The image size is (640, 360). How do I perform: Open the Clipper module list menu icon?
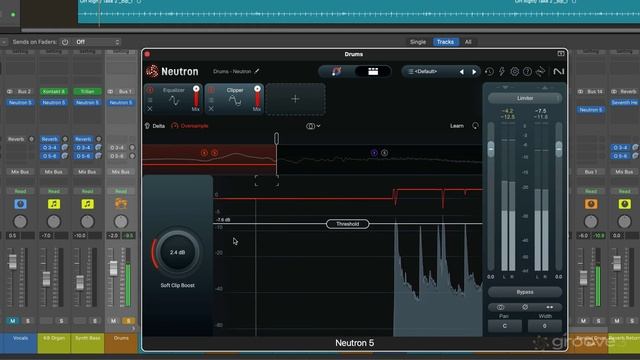(211, 100)
